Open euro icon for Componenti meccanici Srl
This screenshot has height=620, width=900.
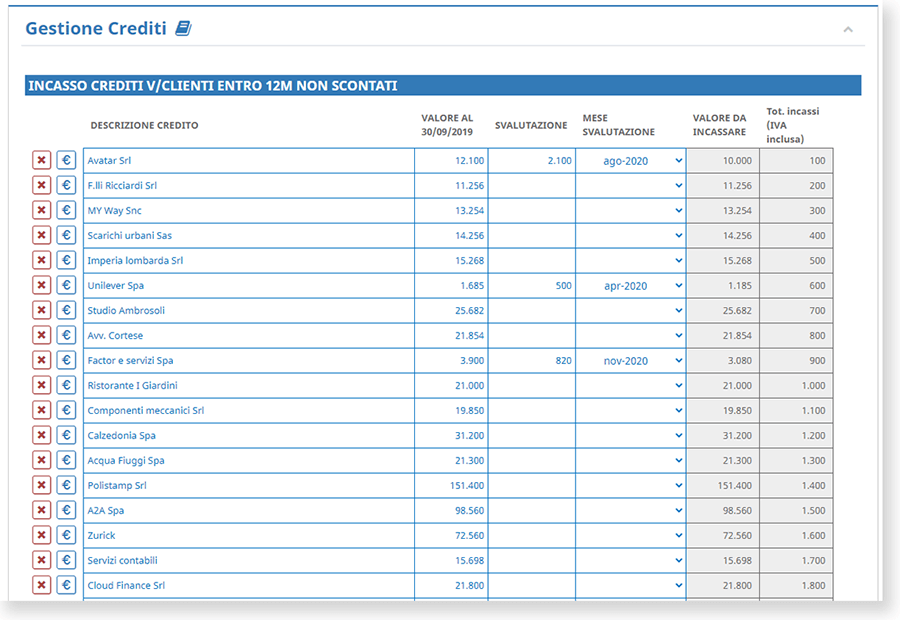(66, 410)
